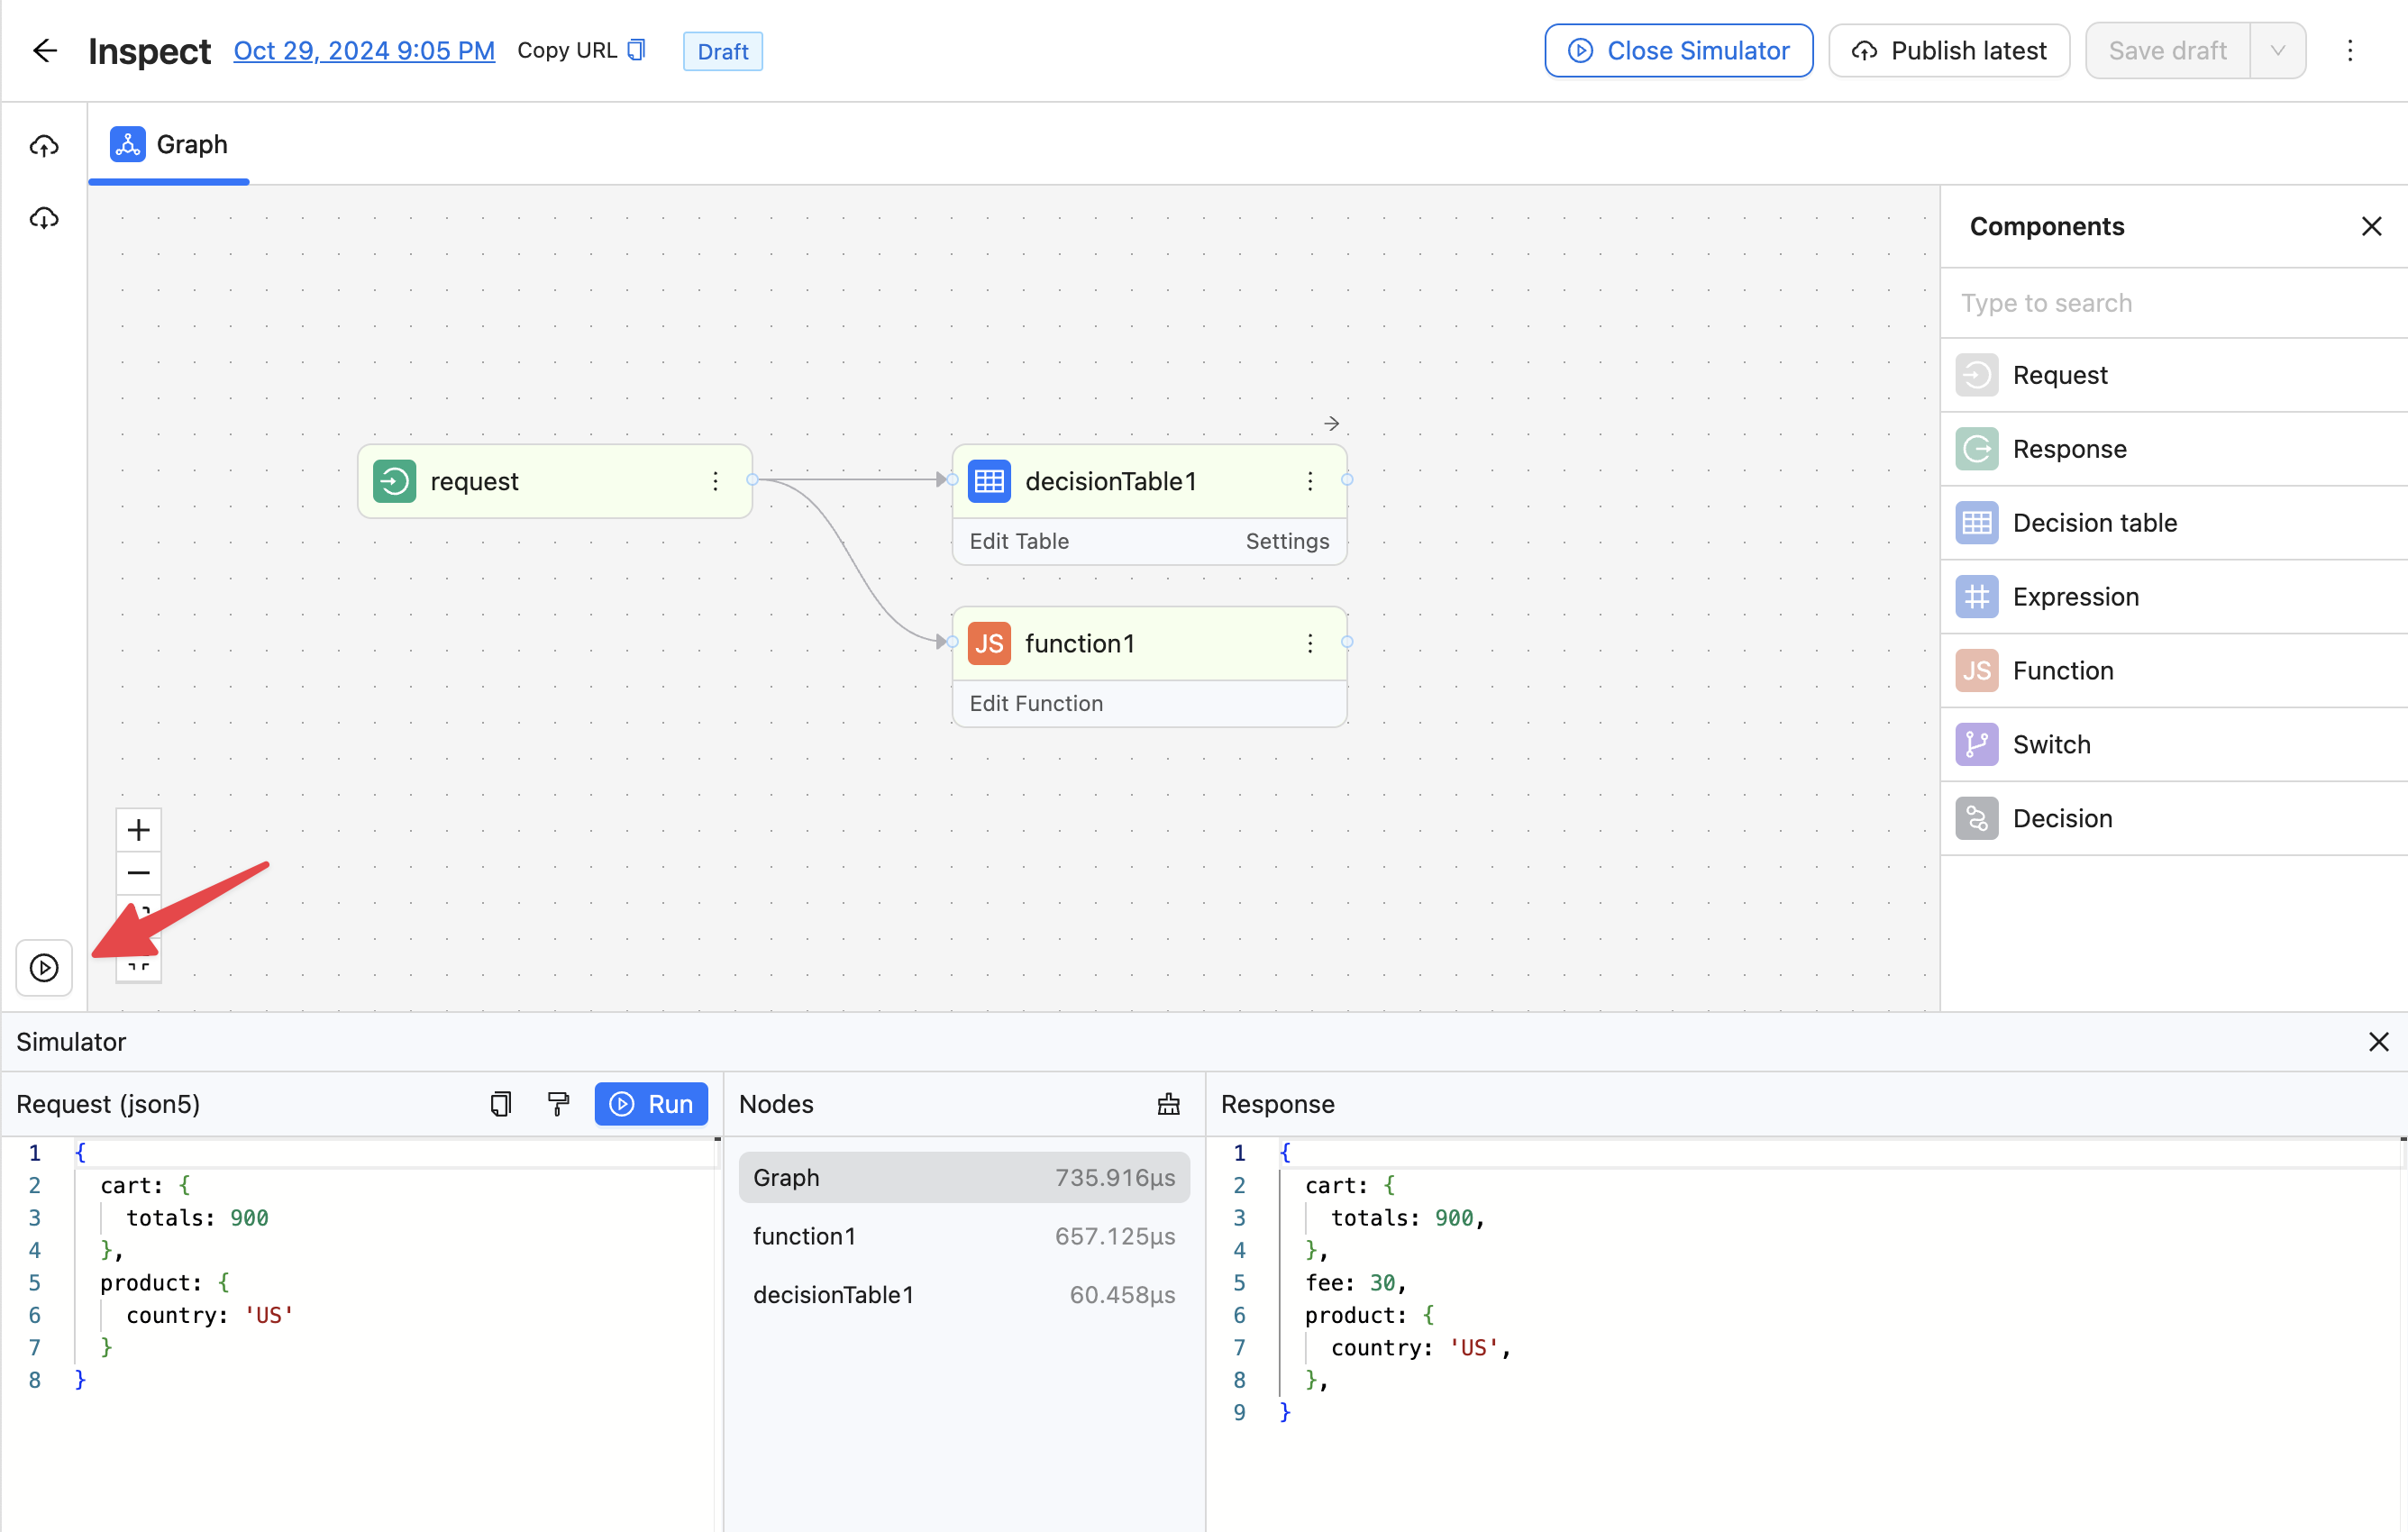Click the small arrow above decisionTable1
Image resolution: width=2408 pixels, height=1532 pixels.
click(x=1331, y=424)
